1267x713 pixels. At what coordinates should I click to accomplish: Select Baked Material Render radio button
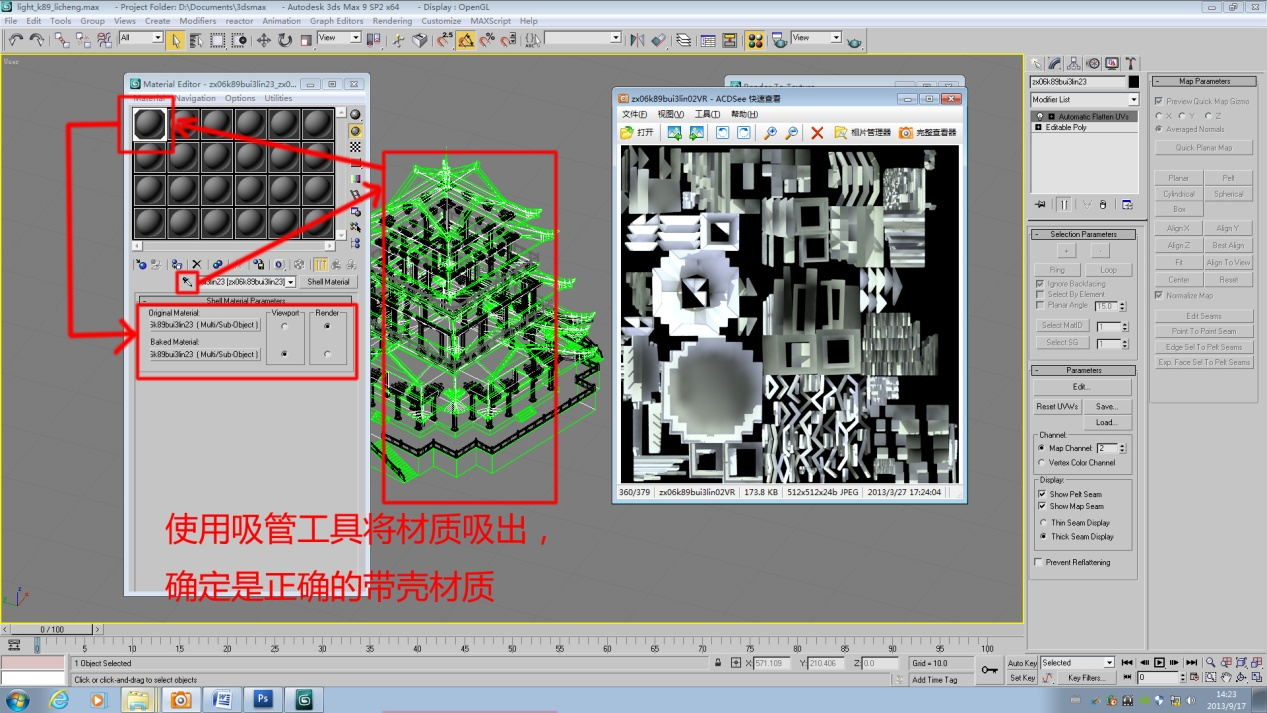[x=327, y=354]
